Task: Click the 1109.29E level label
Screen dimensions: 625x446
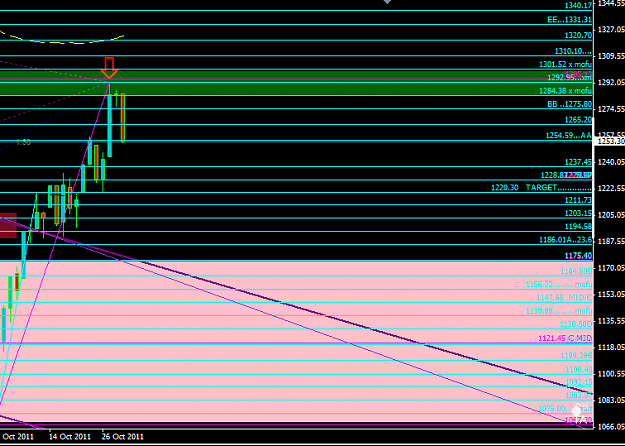Action: click(x=576, y=355)
